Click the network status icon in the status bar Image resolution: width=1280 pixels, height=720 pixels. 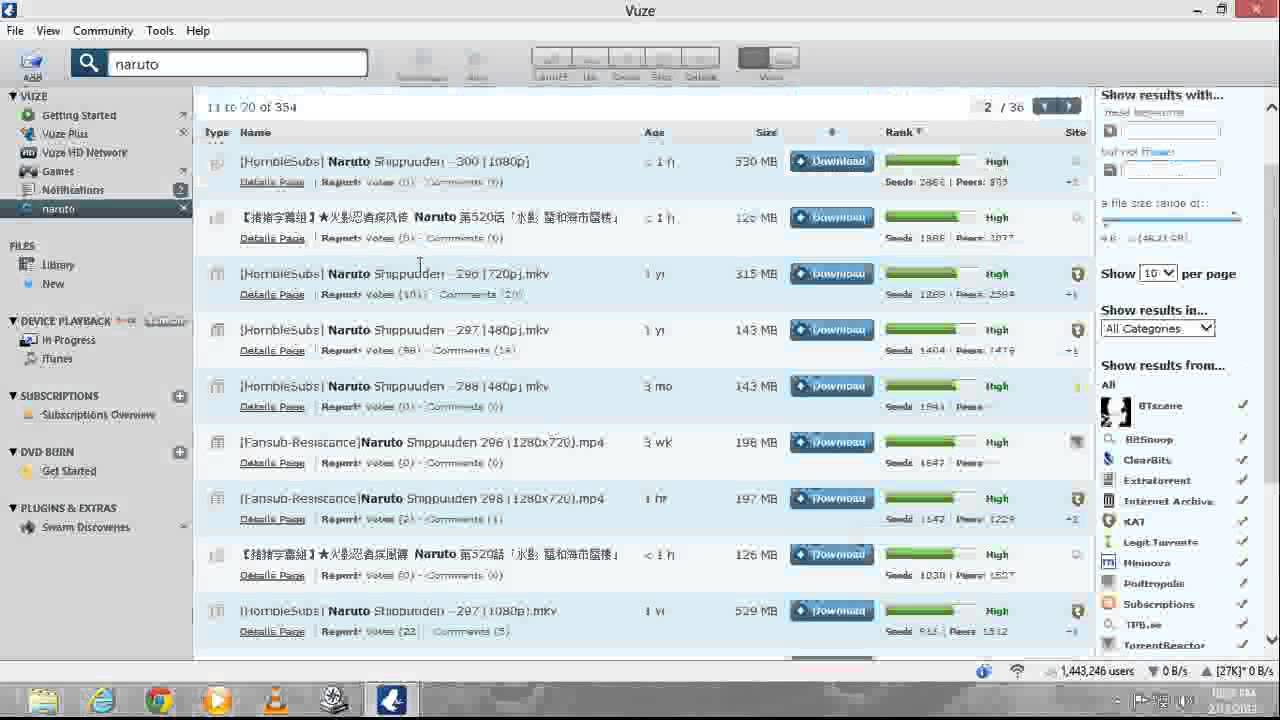[x=1017, y=671]
